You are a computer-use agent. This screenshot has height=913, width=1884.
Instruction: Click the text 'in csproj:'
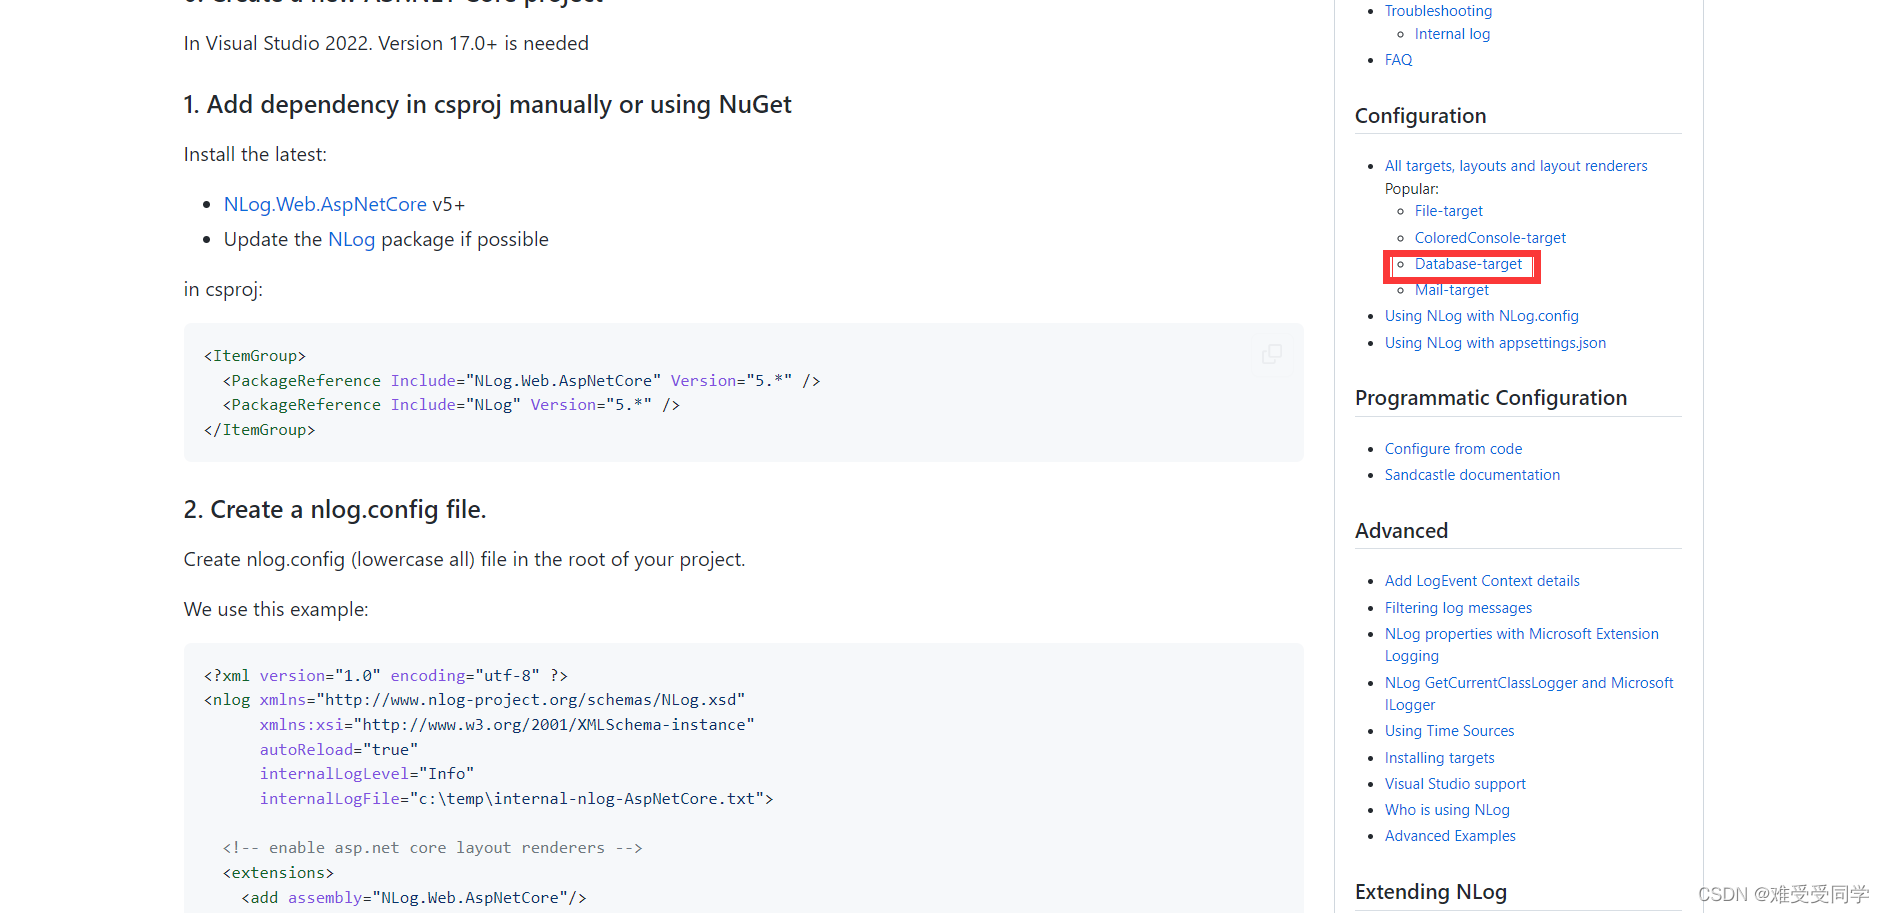tap(223, 289)
